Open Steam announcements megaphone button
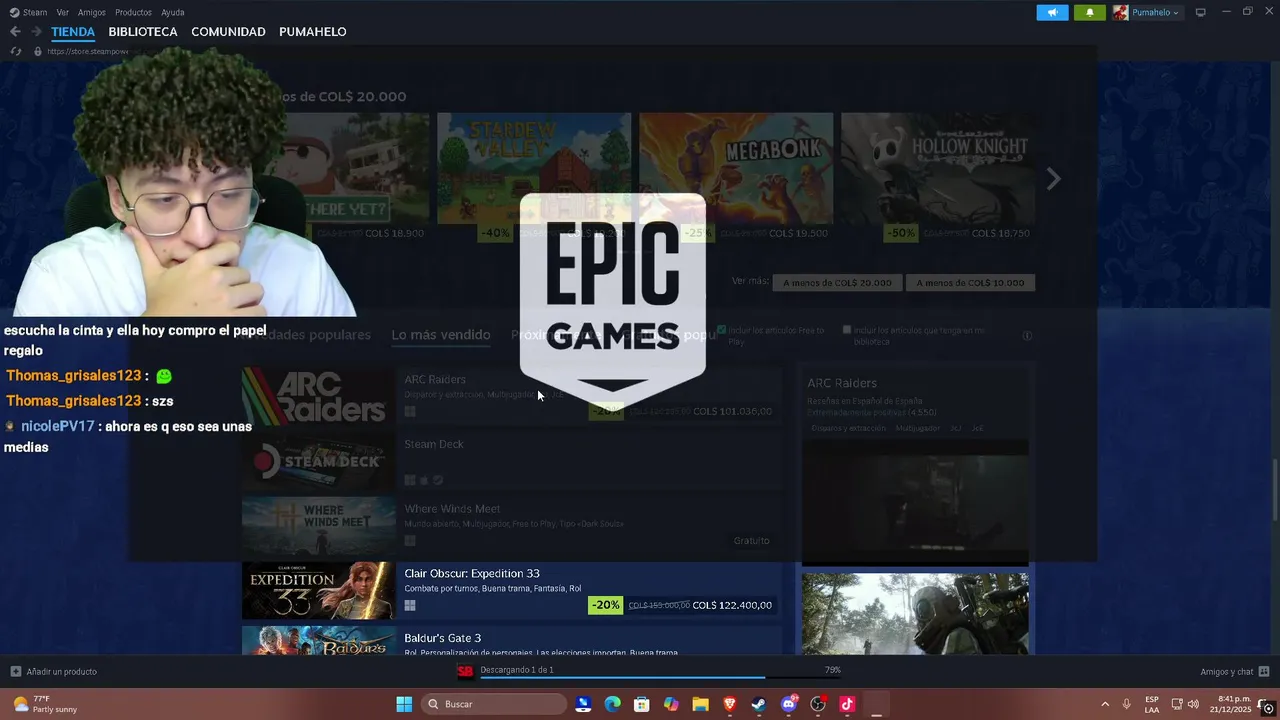The height and width of the screenshot is (720, 1280). [1052, 12]
